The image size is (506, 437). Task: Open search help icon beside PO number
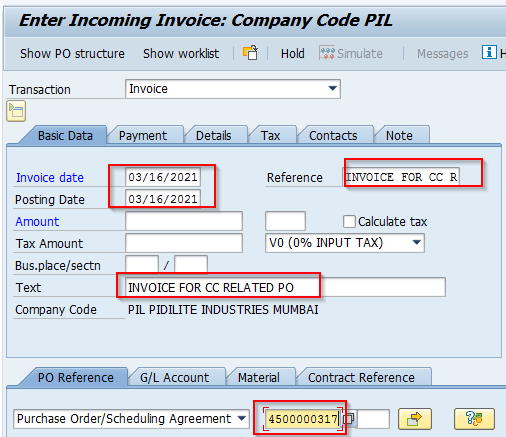click(350, 418)
